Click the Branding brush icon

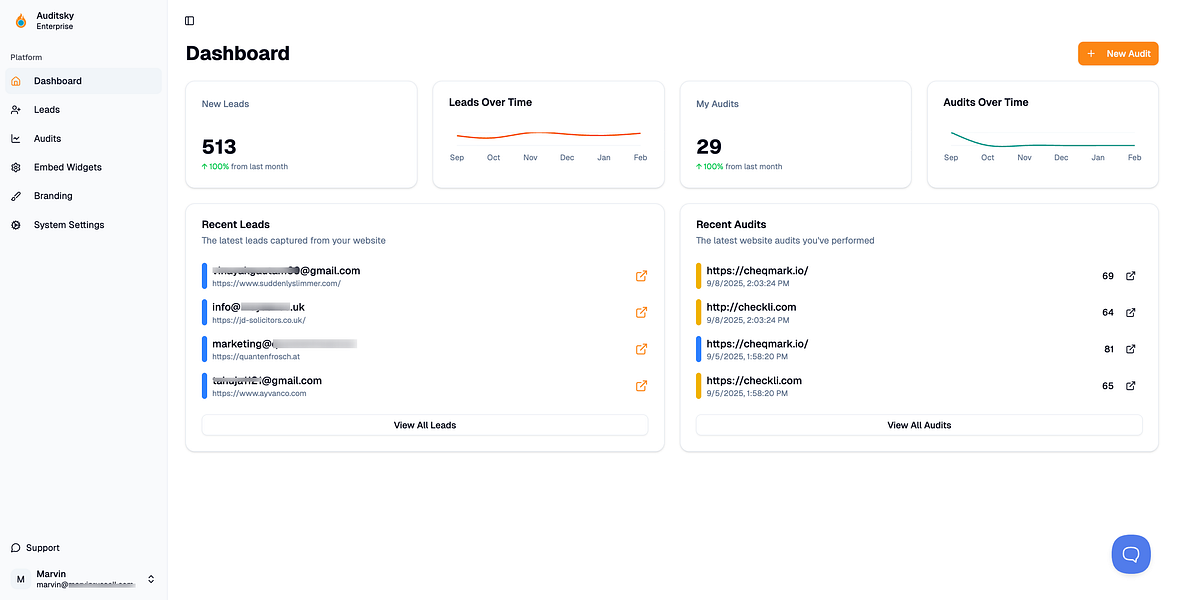16,196
